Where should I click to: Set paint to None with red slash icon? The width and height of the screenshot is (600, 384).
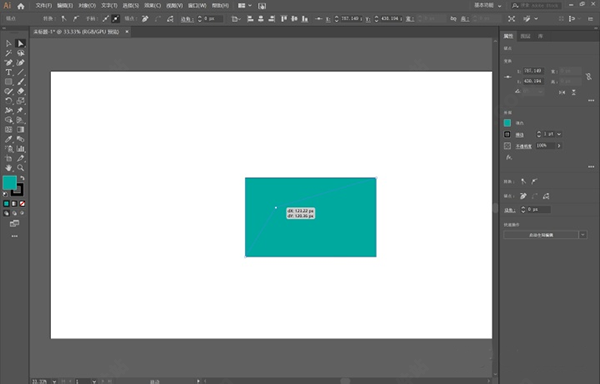tap(22, 204)
